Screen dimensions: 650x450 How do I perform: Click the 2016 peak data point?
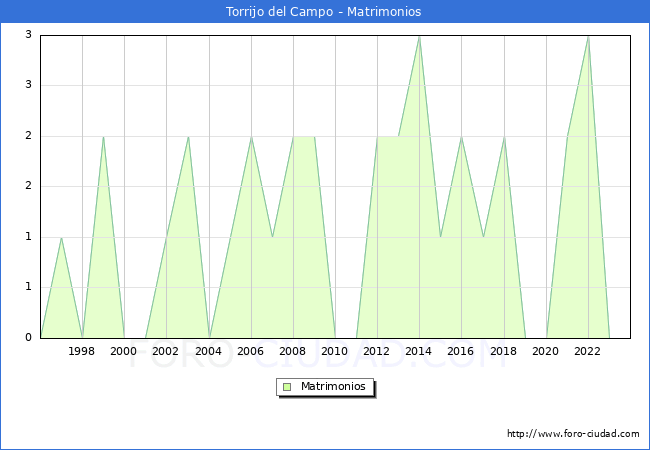[x=461, y=137]
